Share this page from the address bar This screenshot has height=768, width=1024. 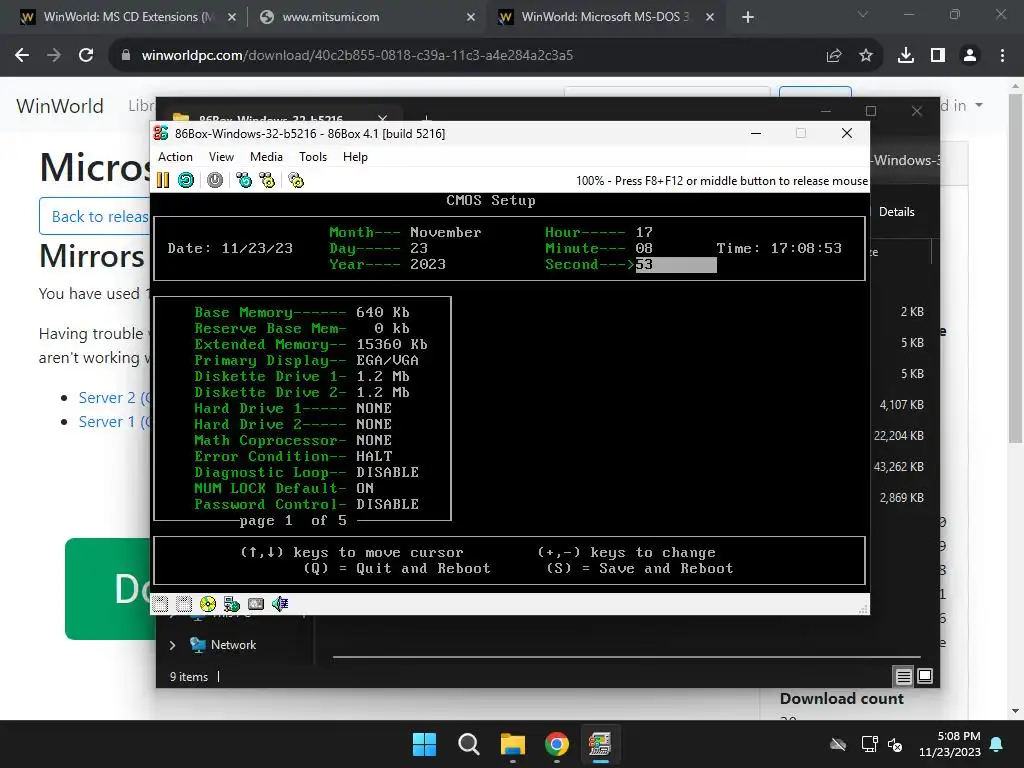(x=834, y=56)
